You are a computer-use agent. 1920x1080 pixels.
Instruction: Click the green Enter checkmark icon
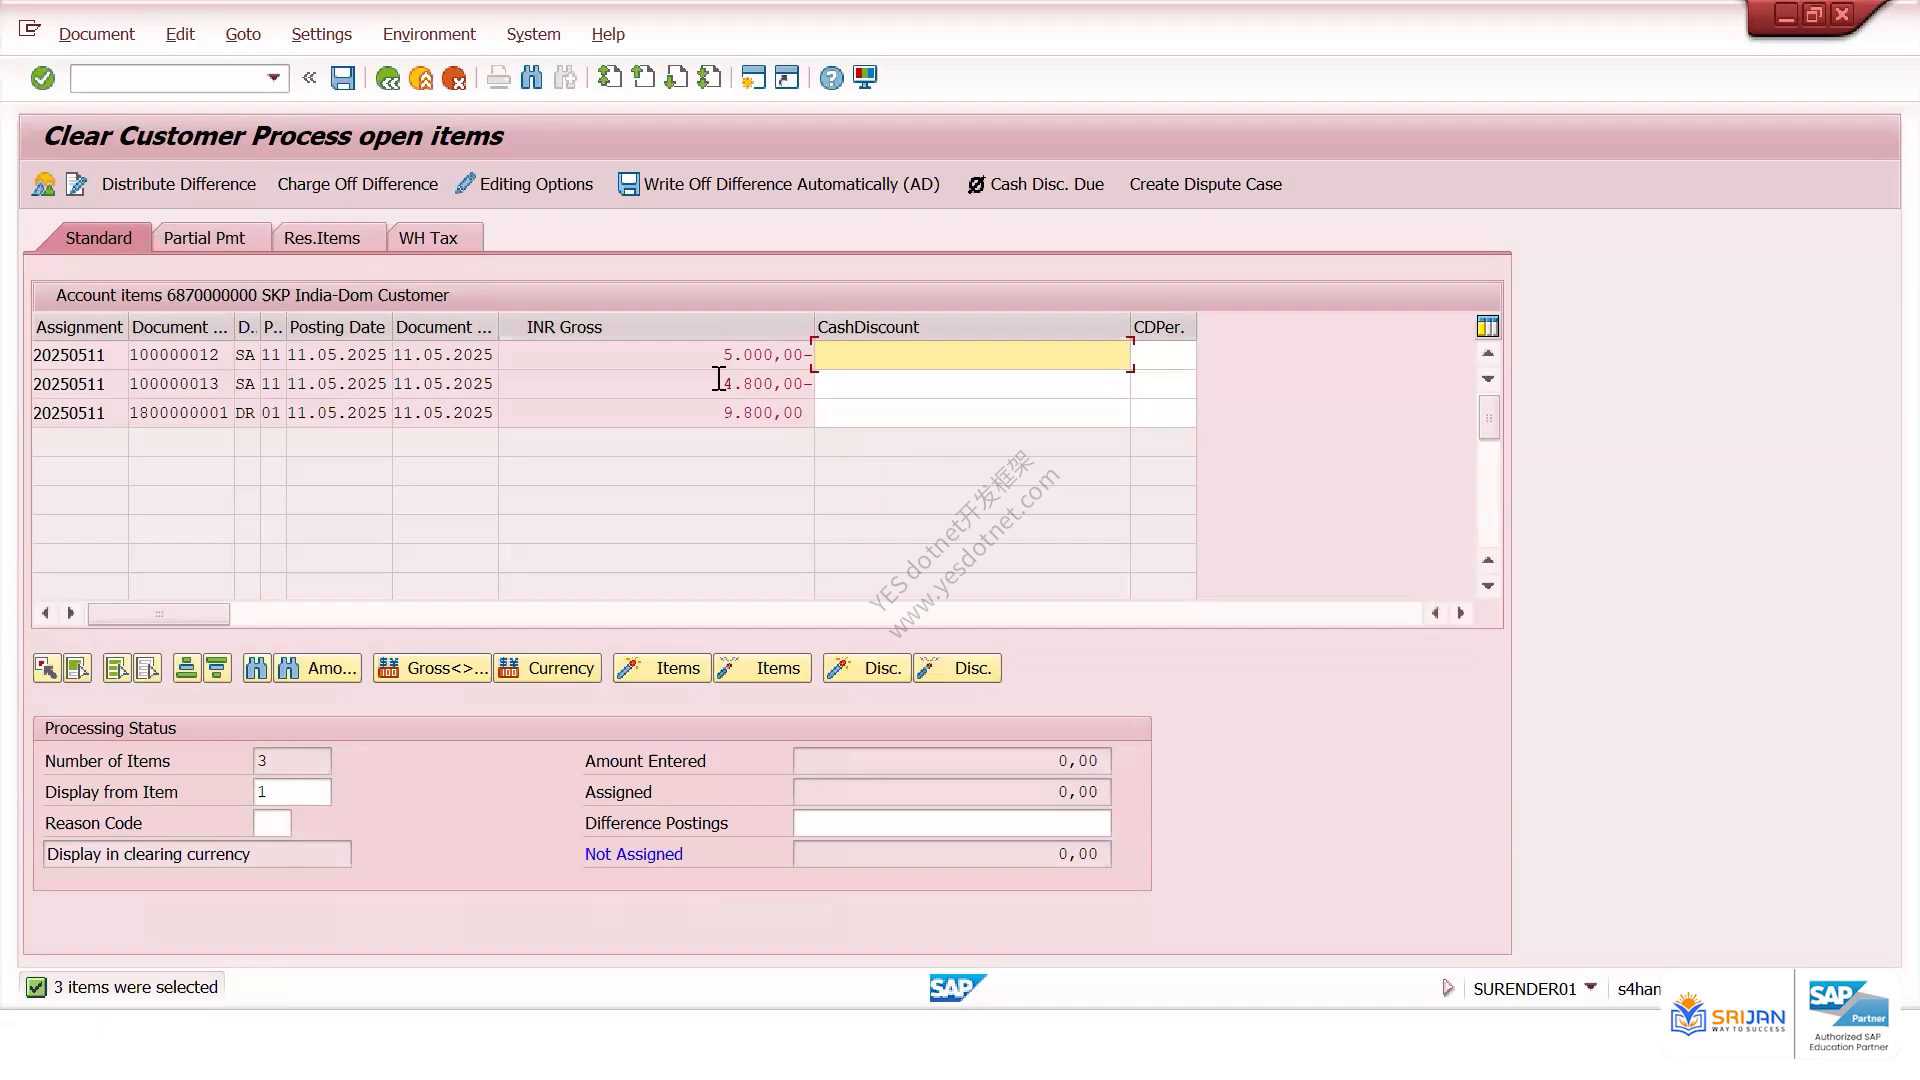(42, 78)
